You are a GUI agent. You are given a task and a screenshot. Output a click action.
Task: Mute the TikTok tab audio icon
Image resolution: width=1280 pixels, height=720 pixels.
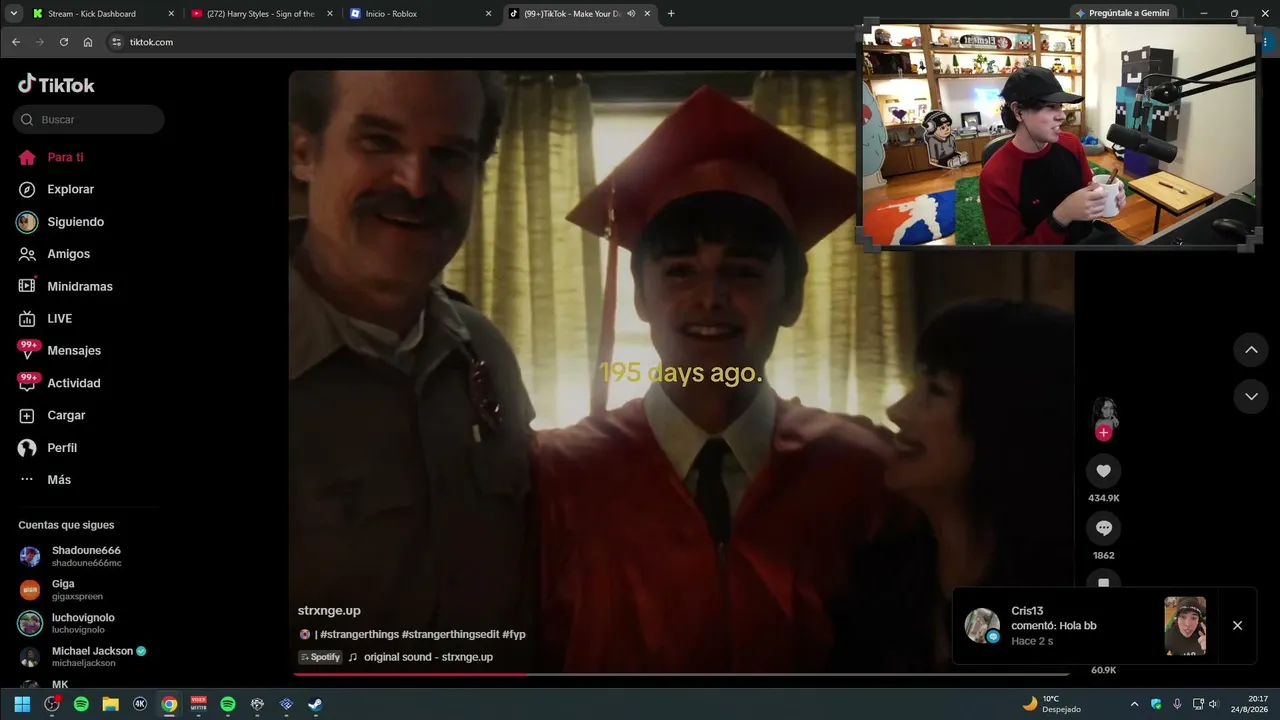click(x=632, y=14)
